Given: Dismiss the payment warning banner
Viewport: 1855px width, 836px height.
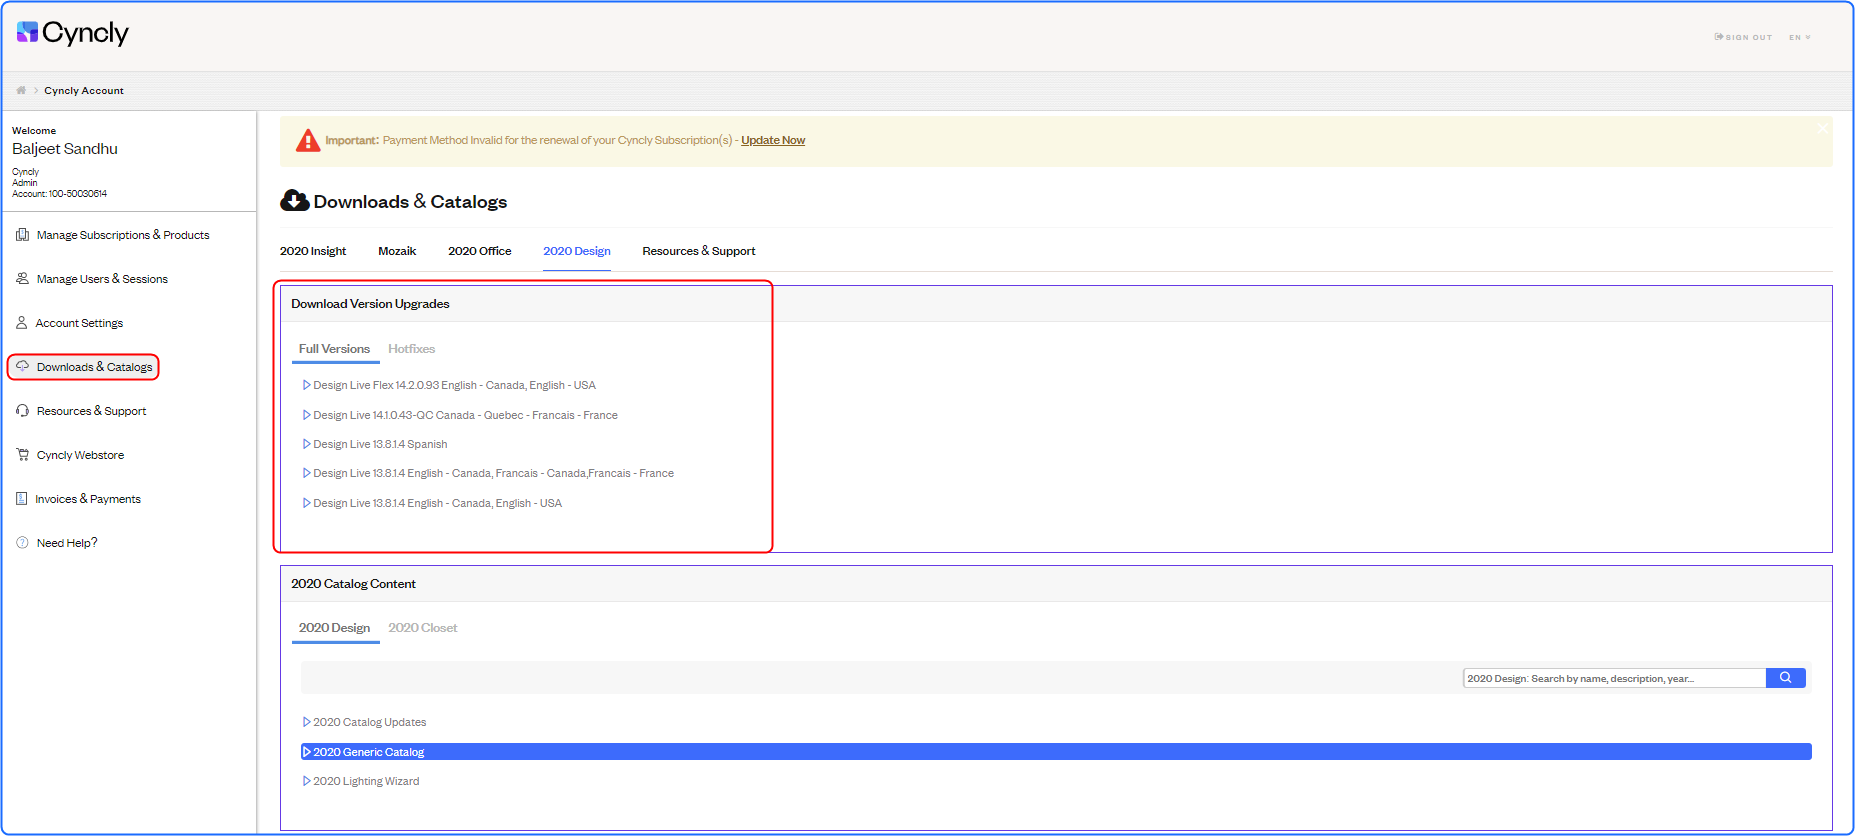Looking at the screenshot, I should point(1823,128).
